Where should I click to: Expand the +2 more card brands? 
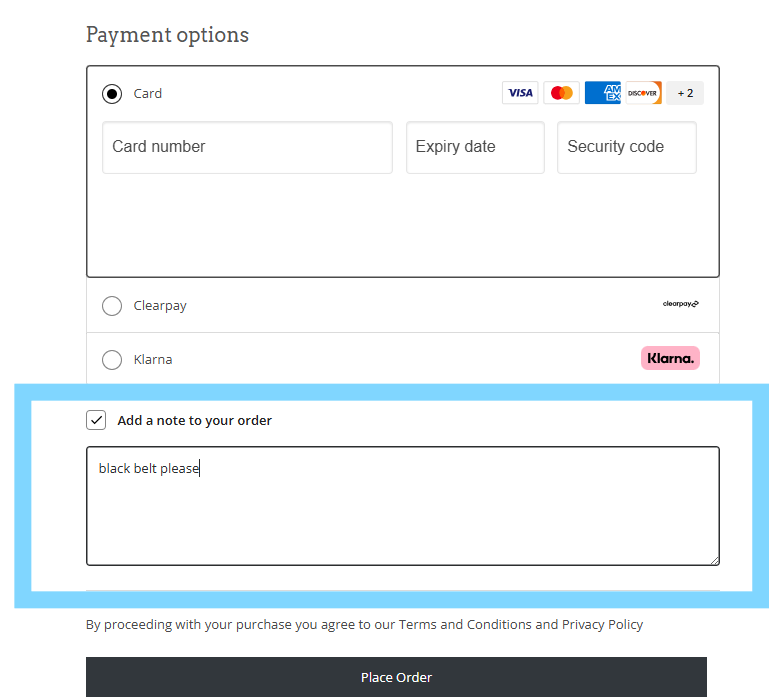(685, 93)
